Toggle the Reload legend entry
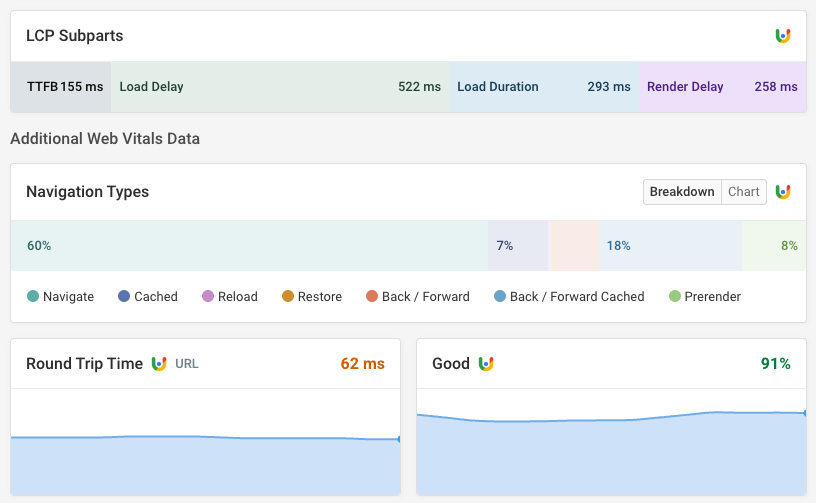The height and width of the screenshot is (503, 816). pos(230,297)
